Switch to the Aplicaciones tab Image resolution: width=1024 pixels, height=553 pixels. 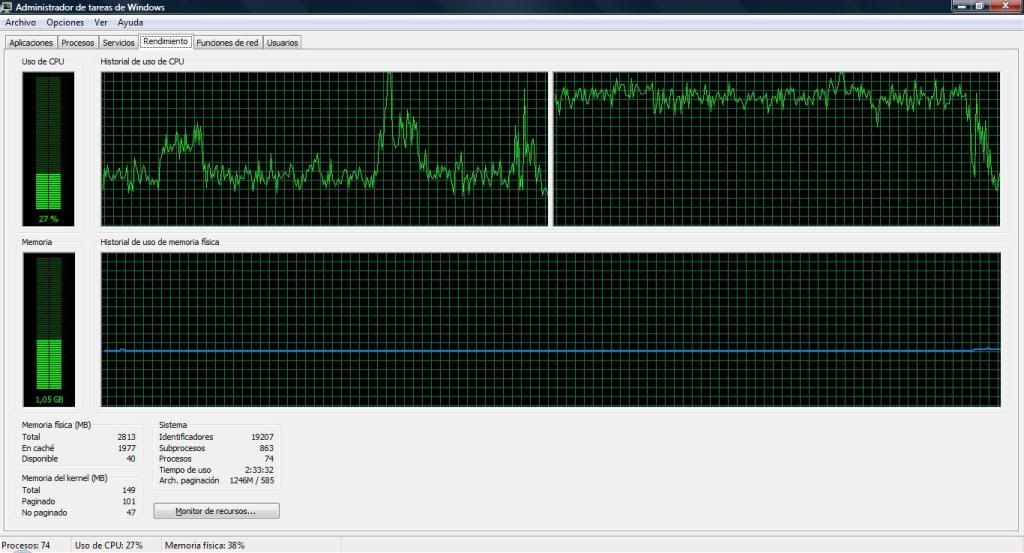pos(31,43)
